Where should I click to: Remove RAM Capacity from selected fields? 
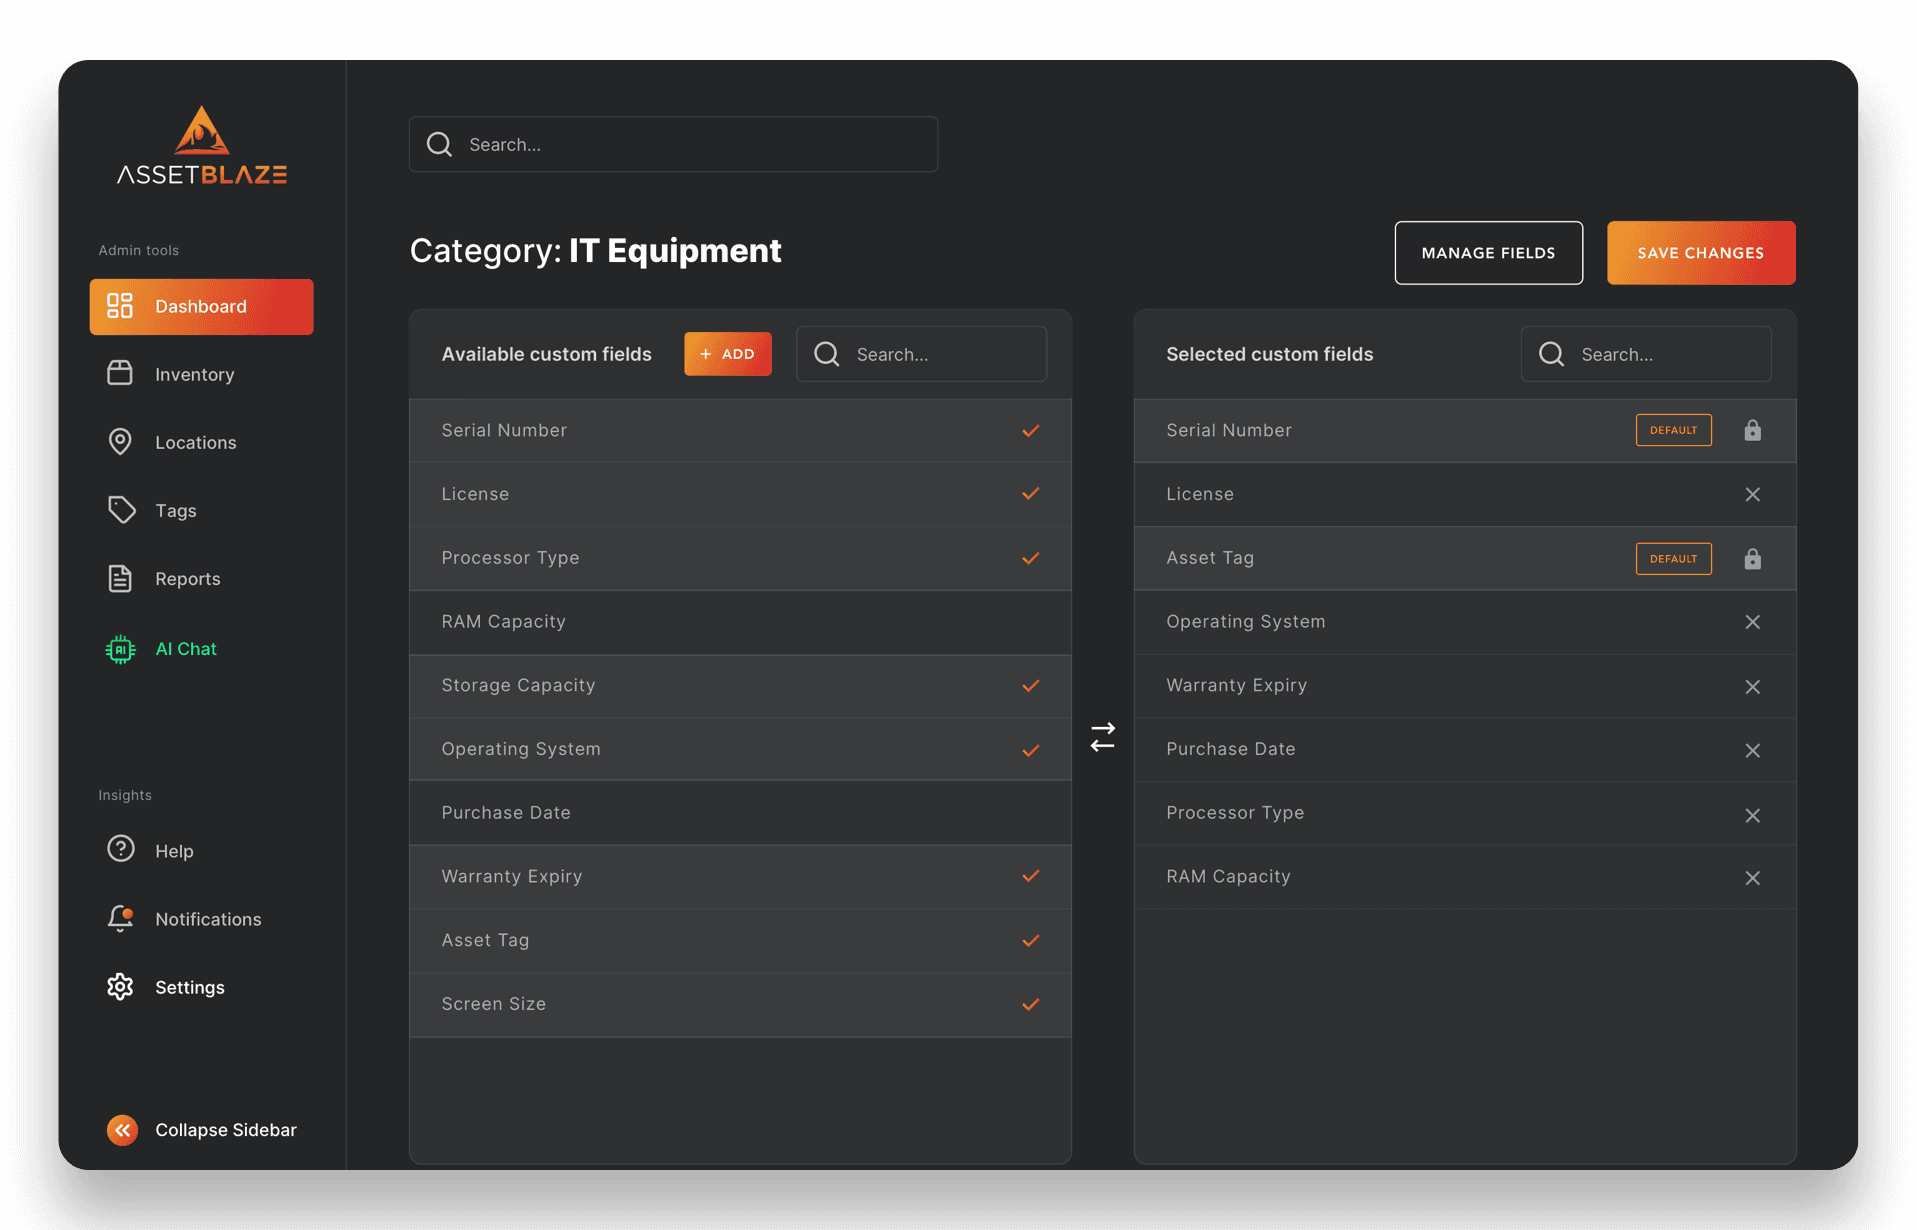(x=1752, y=878)
